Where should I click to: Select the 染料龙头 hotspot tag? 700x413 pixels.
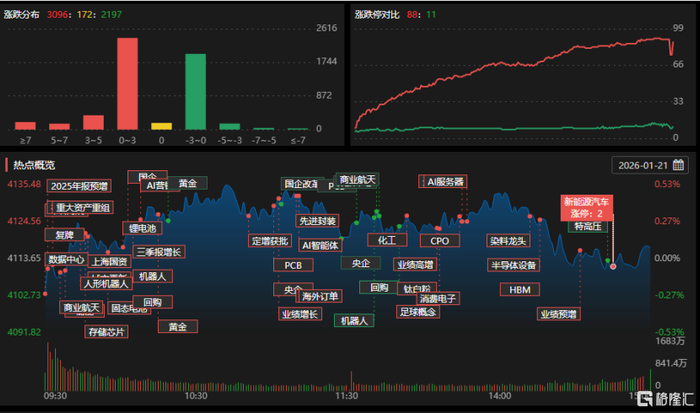click(x=508, y=241)
